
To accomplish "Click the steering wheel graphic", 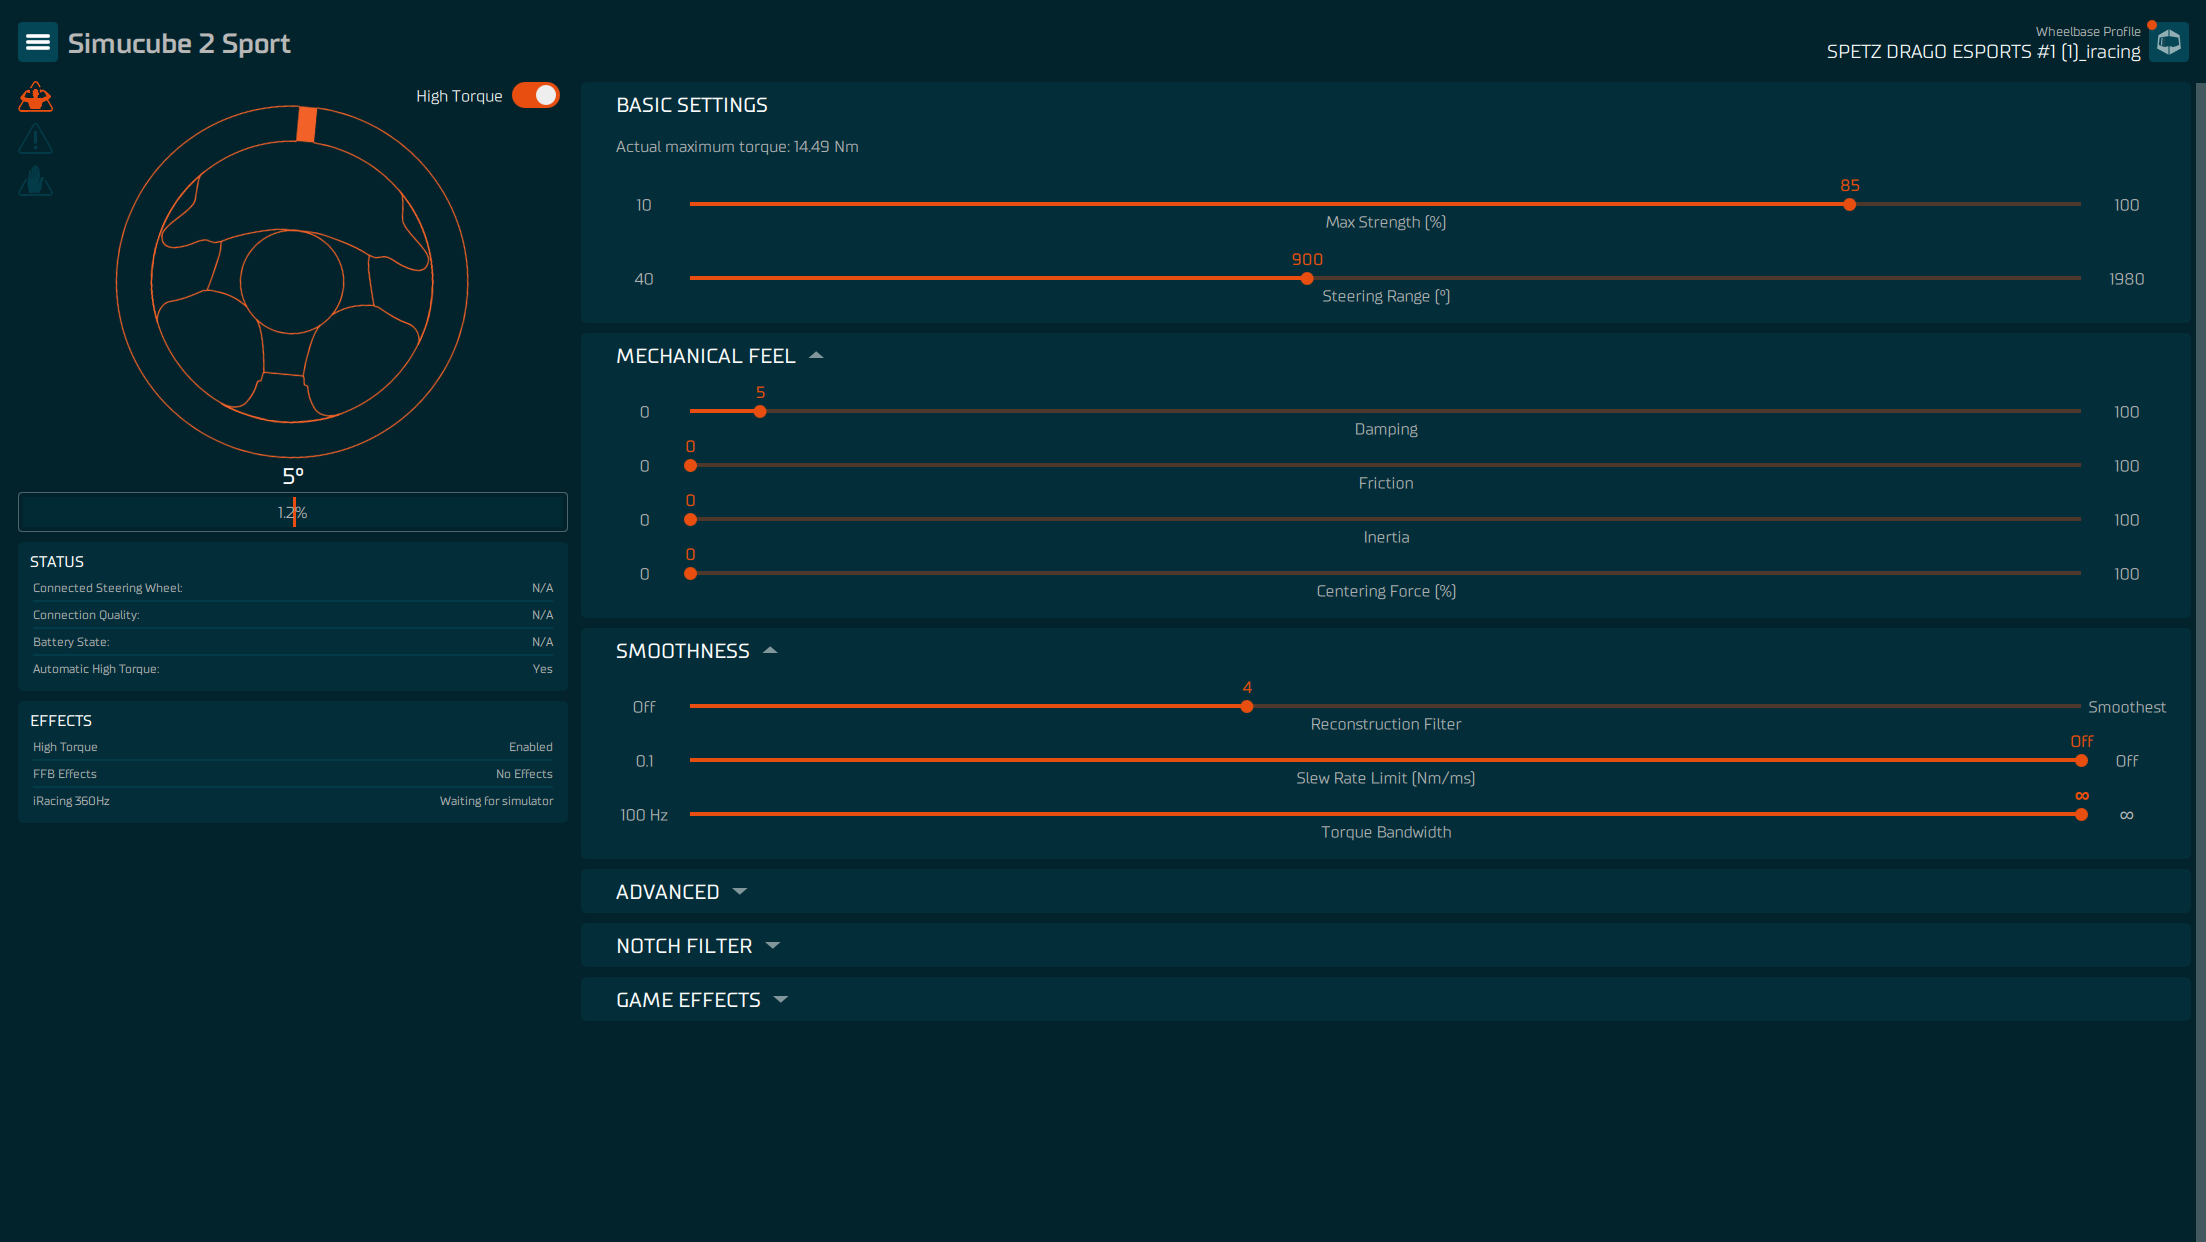I will (x=292, y=282).
